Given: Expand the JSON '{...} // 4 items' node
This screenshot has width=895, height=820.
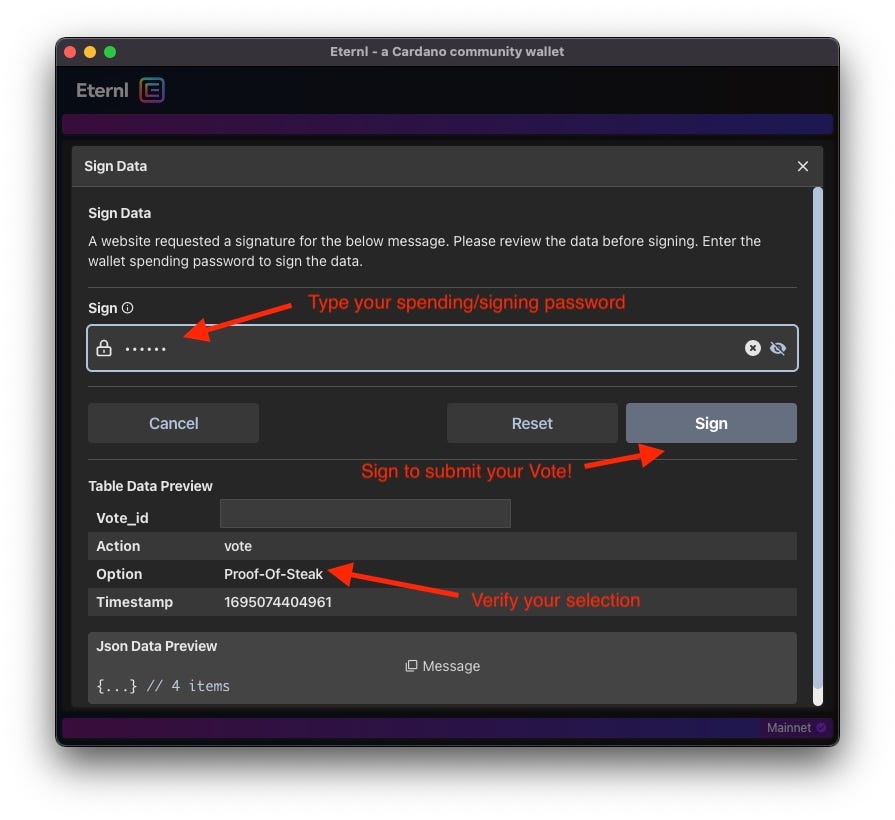Looking at the screenshot, I should [x=163, y=686].
